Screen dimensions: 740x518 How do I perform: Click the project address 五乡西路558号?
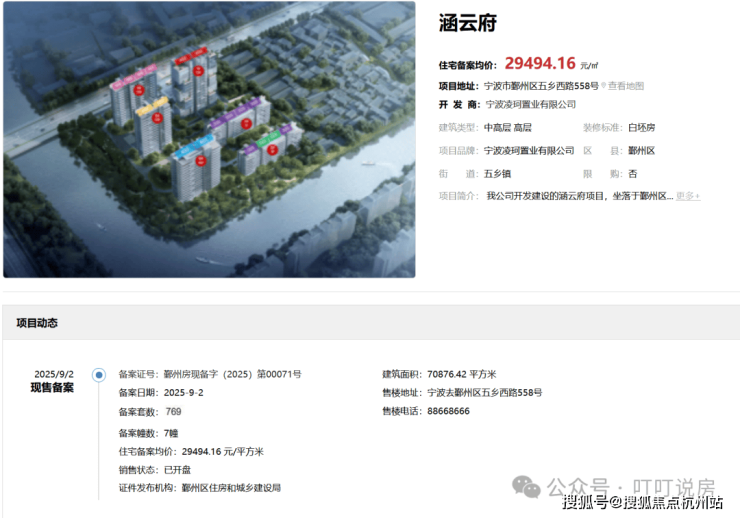pos(569,86)
